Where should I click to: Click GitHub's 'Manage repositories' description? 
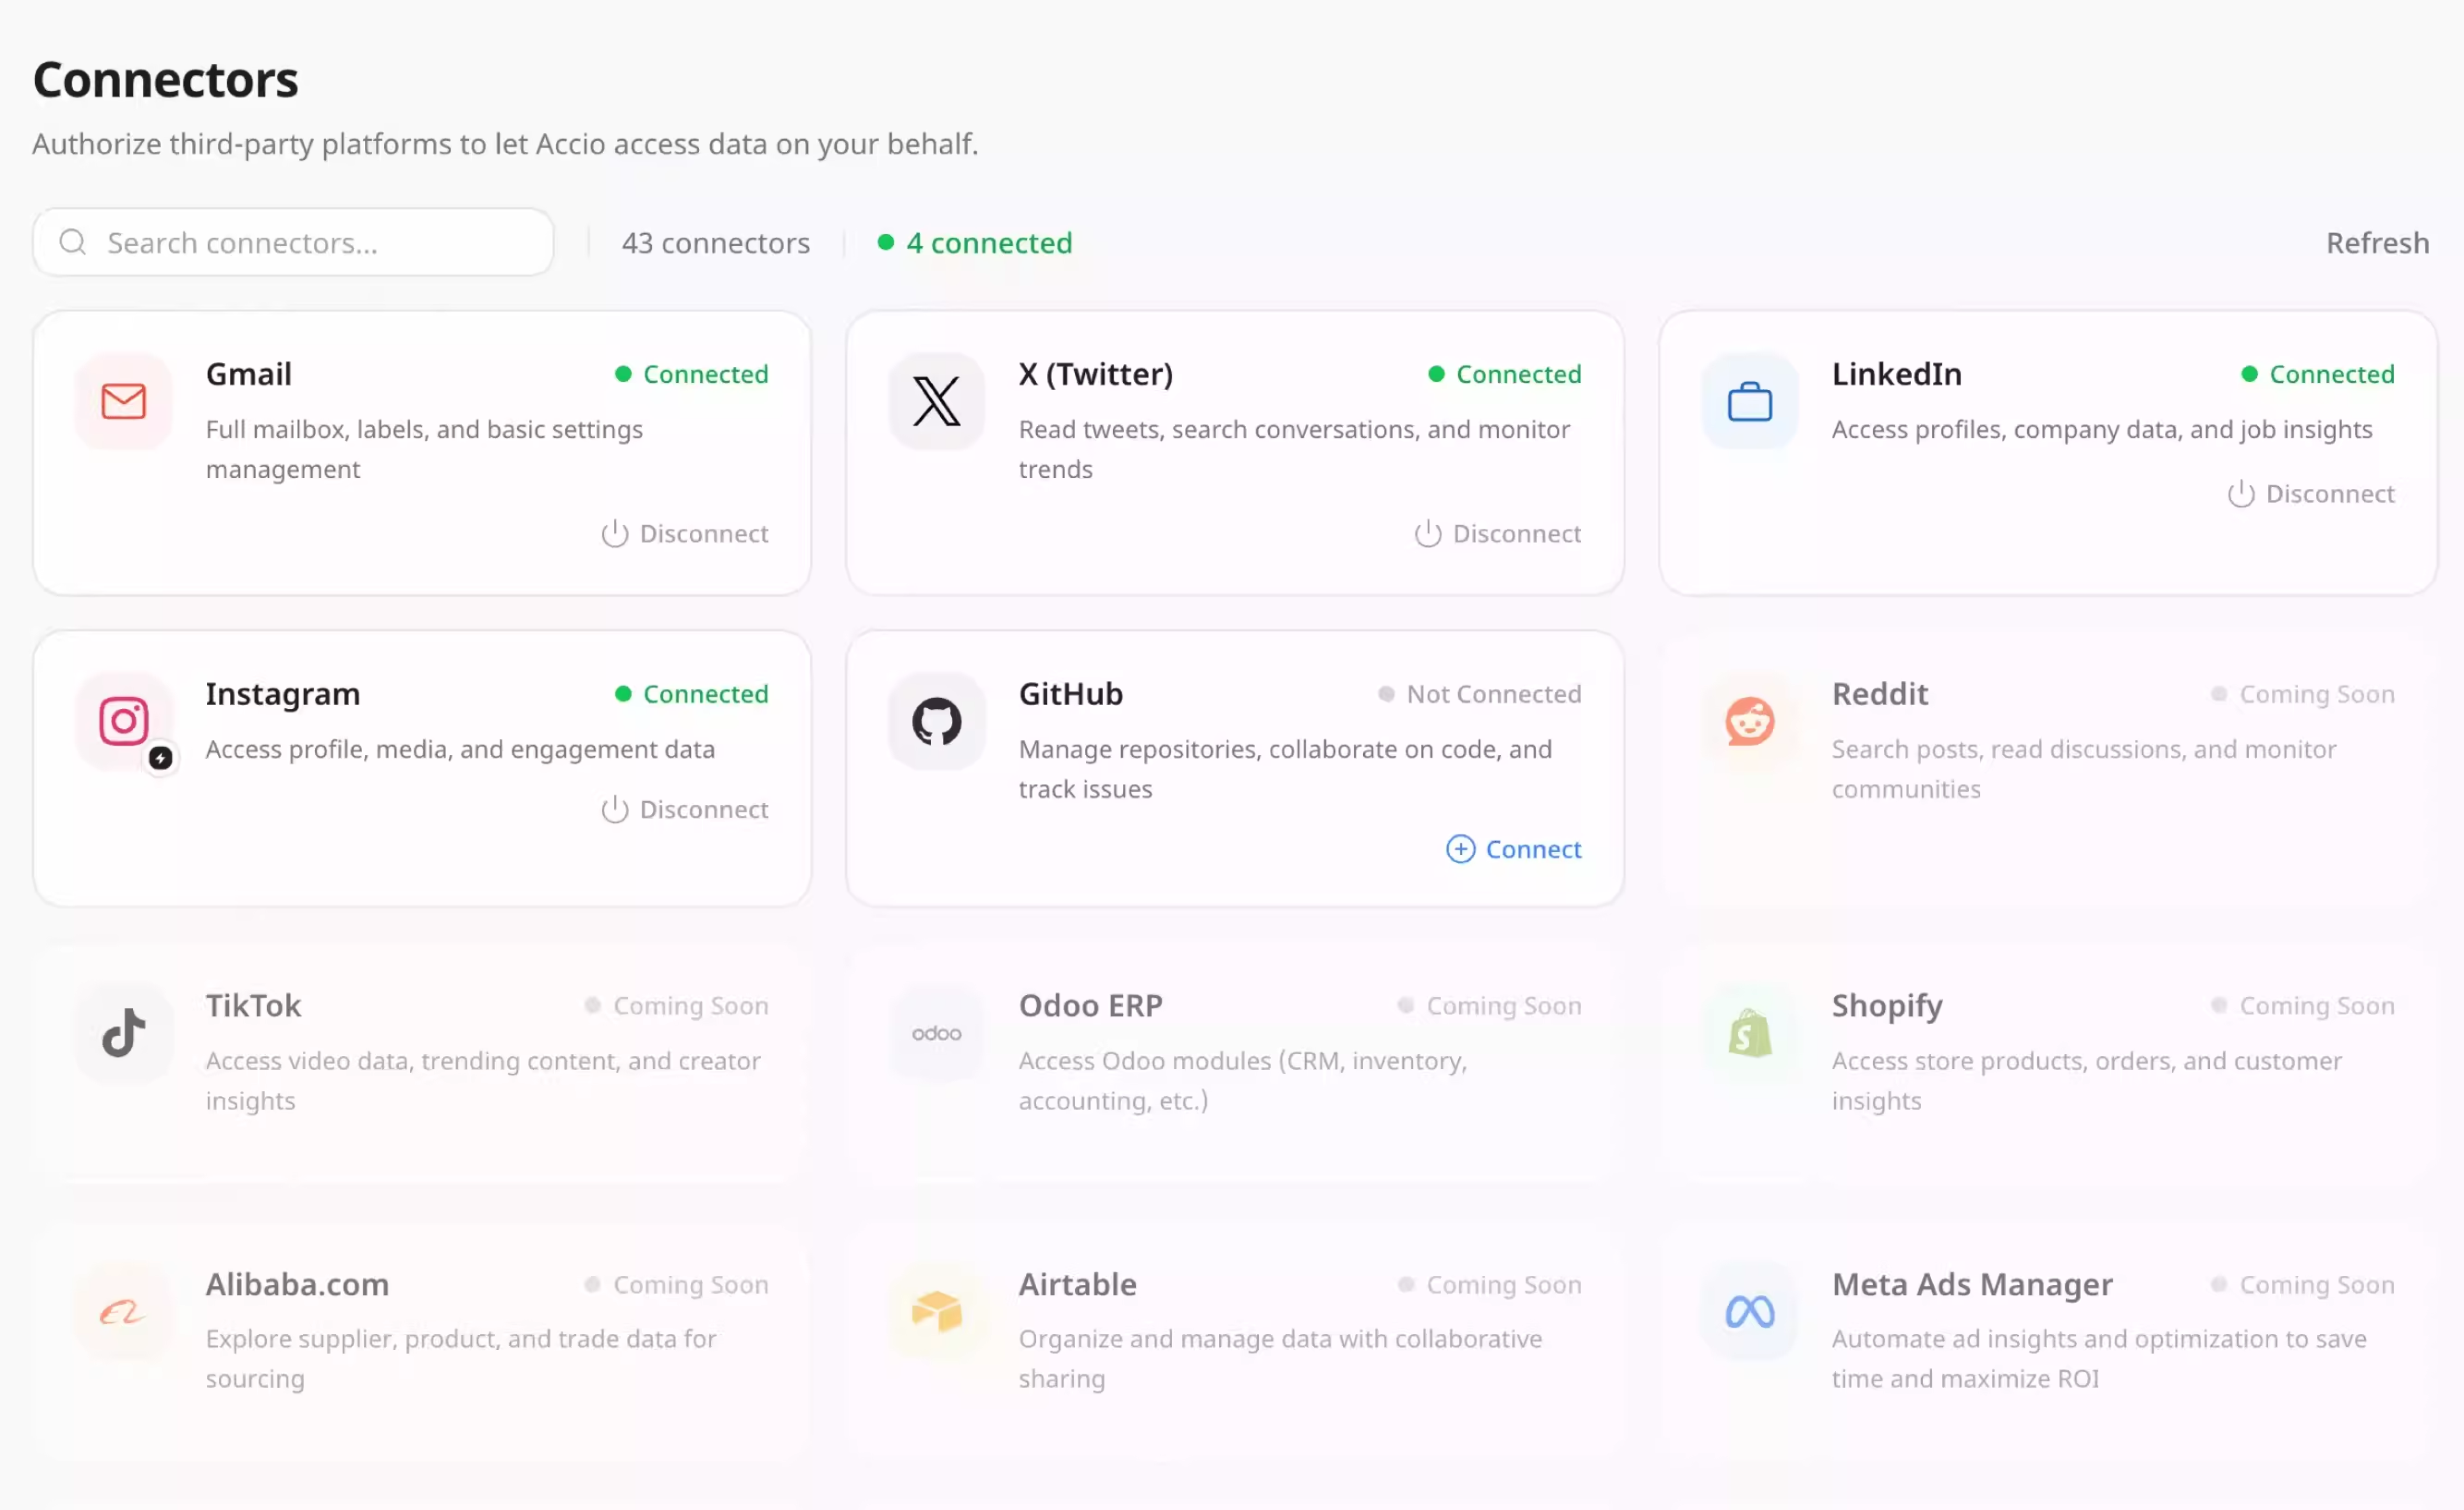[x=1285, y=769]
